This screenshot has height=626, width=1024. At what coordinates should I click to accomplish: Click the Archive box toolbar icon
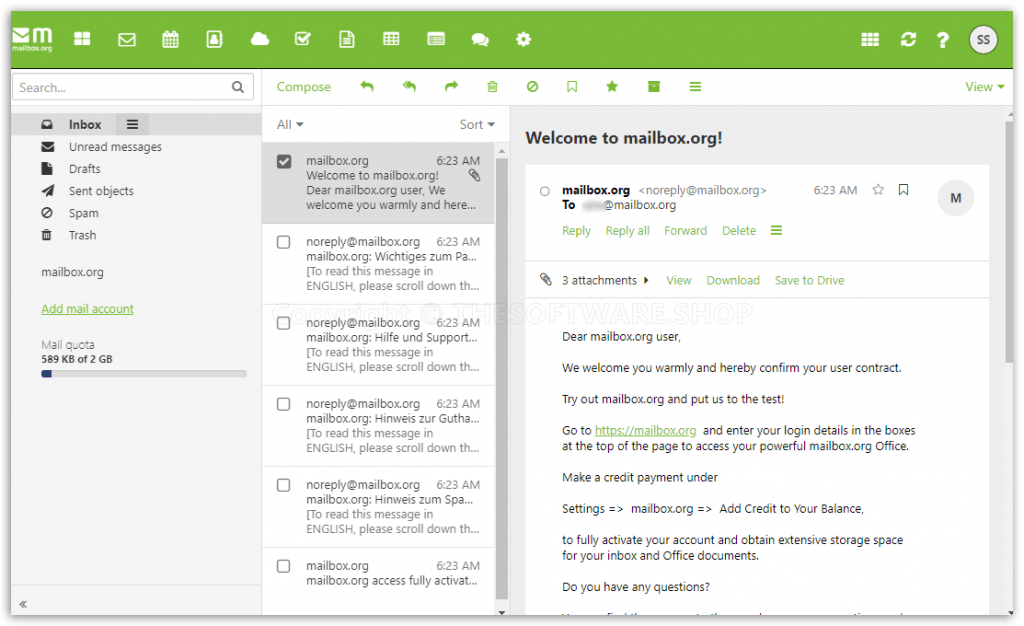(654, 86)
